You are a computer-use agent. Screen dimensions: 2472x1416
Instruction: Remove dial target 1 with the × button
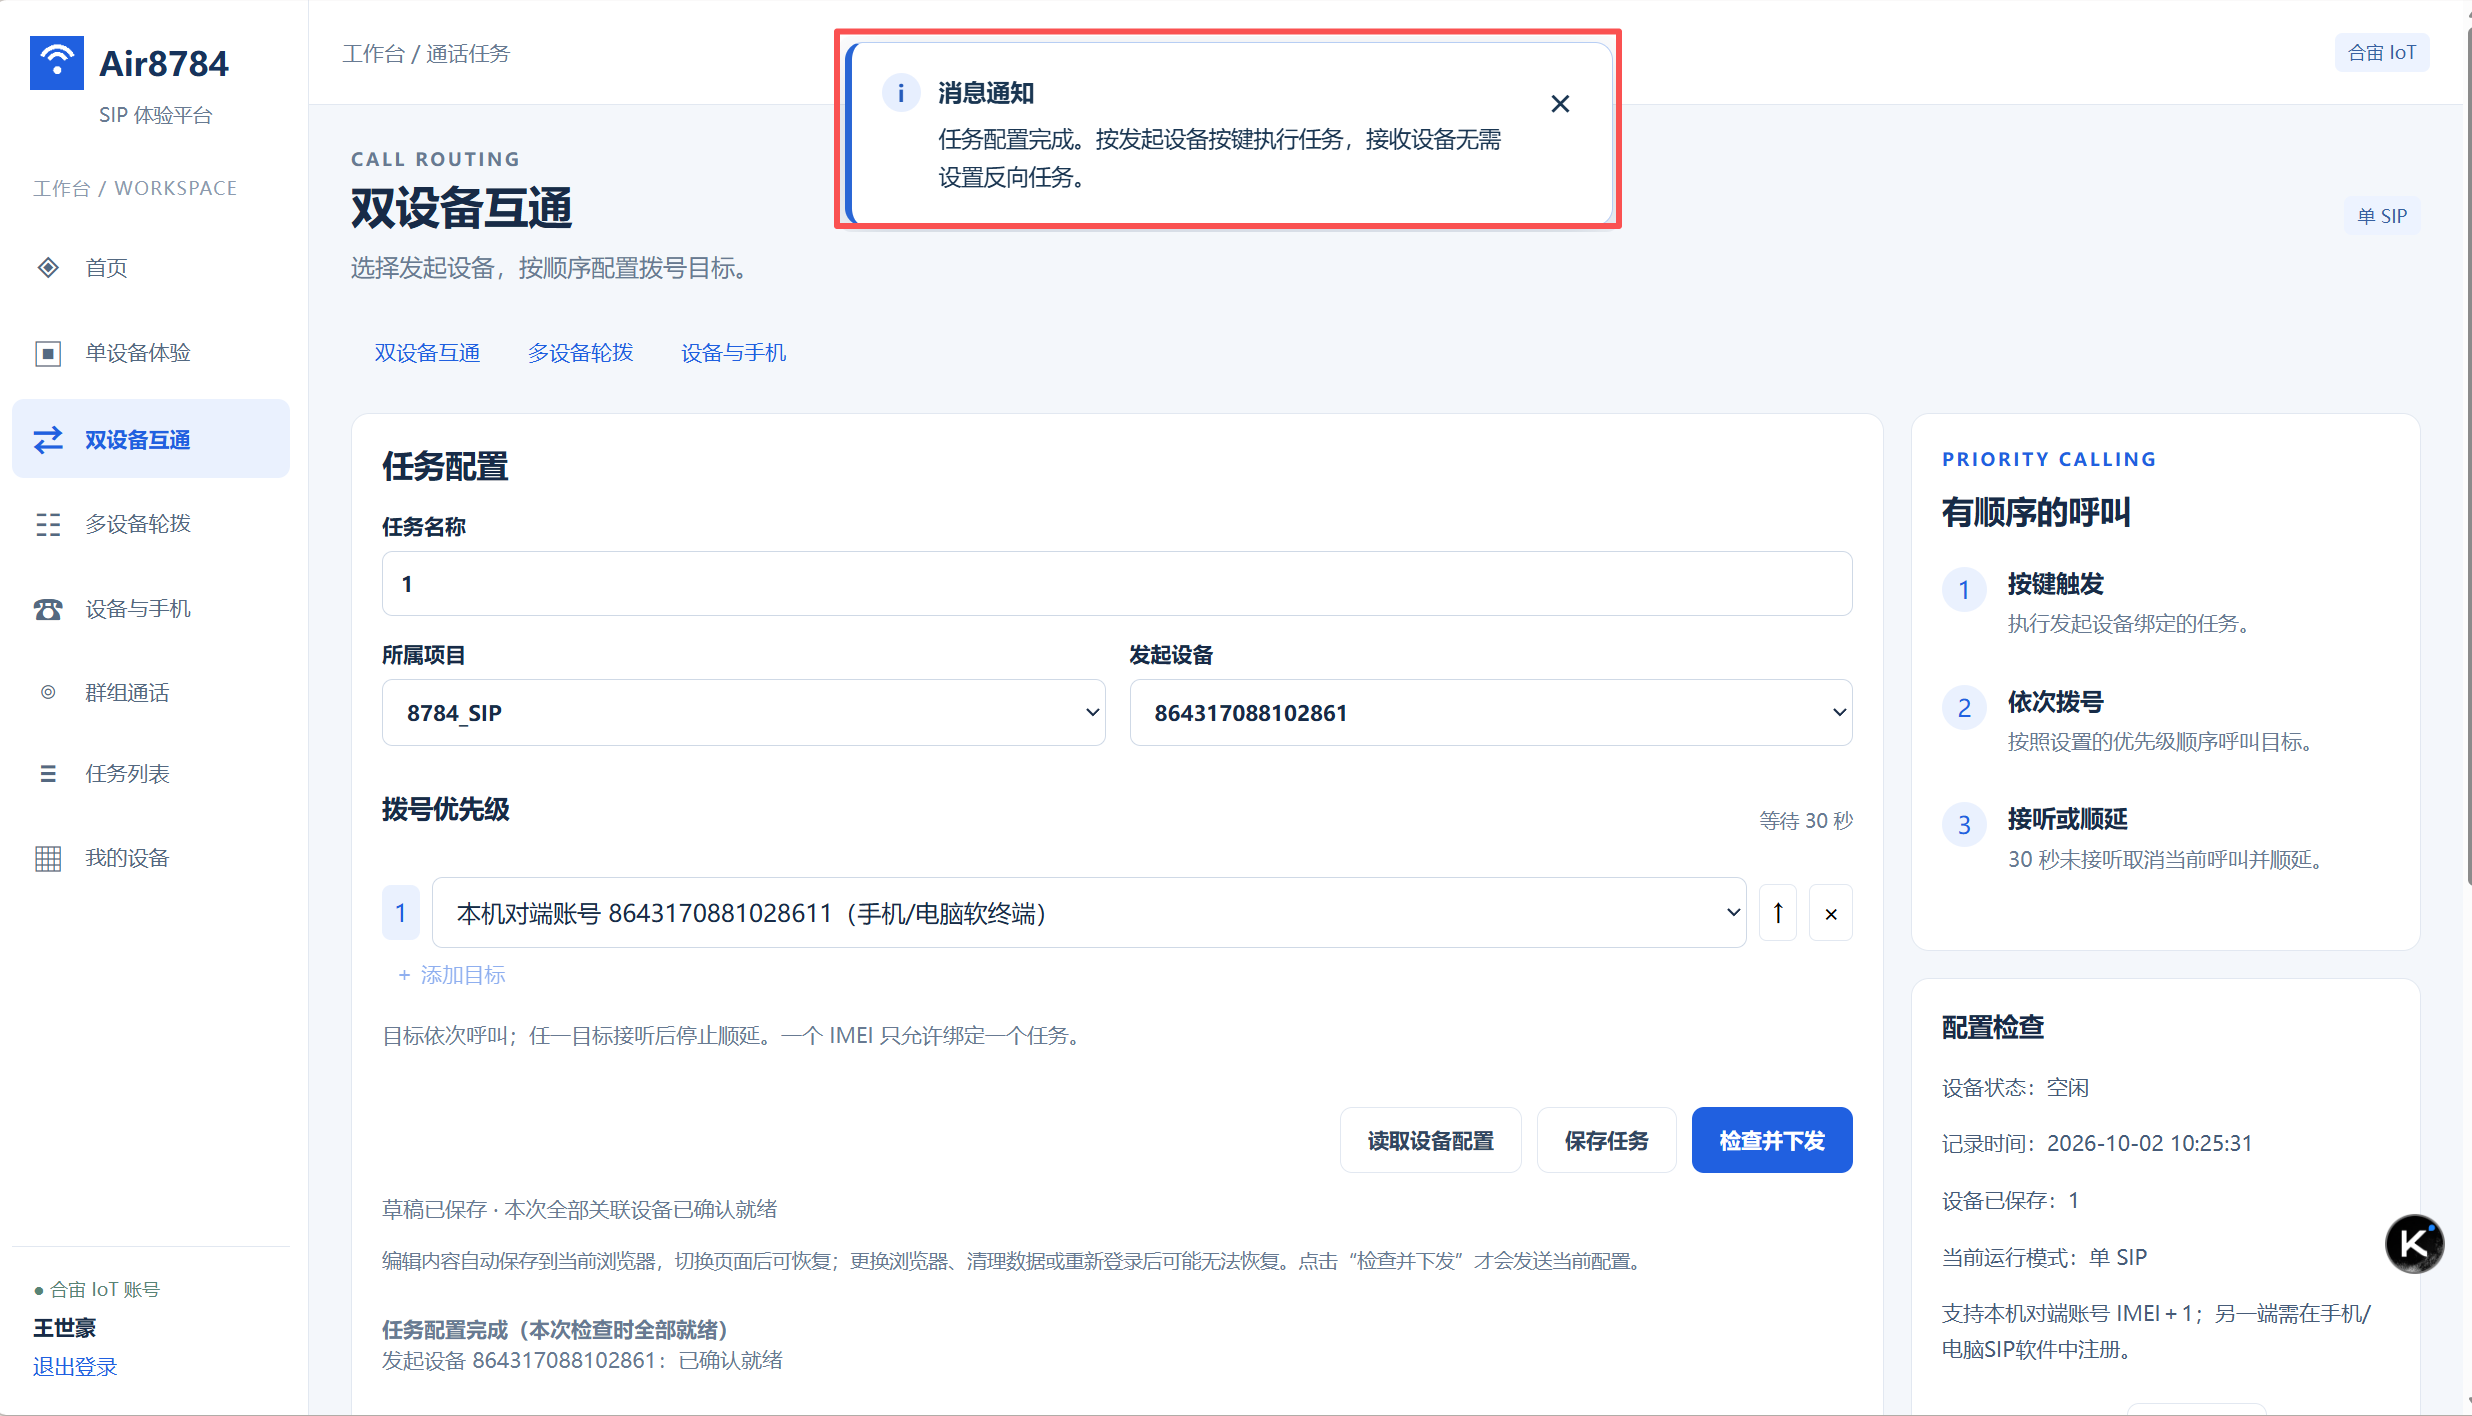[x=1831, y=913]
